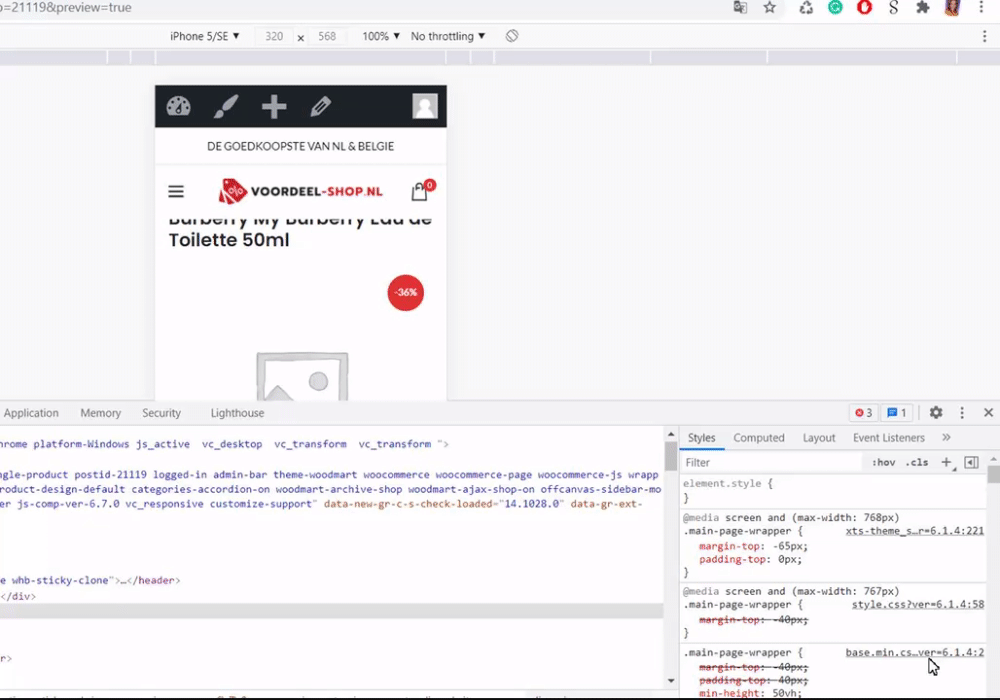This screenshot has width=1000, height=700.
Task: Select the iPhone 5/SE device dropdown
Action: click(204, 36)
